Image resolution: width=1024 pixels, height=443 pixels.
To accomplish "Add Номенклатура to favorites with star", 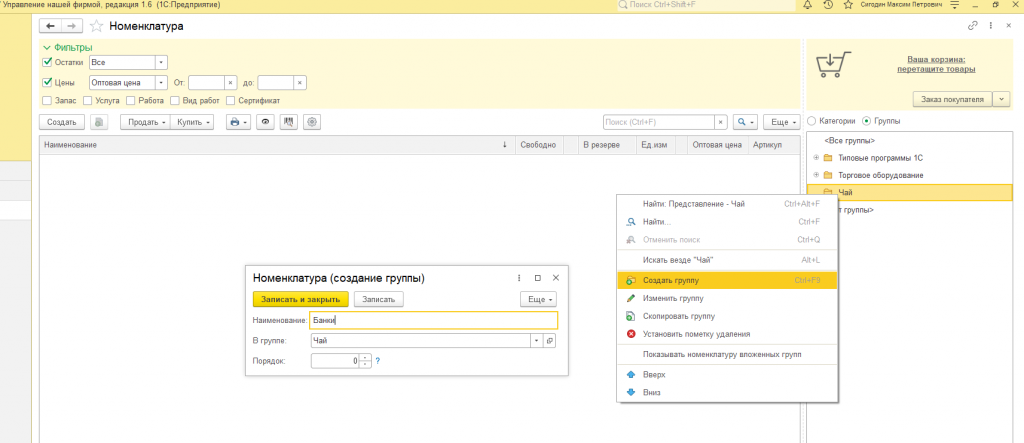I will click(96, 26).
